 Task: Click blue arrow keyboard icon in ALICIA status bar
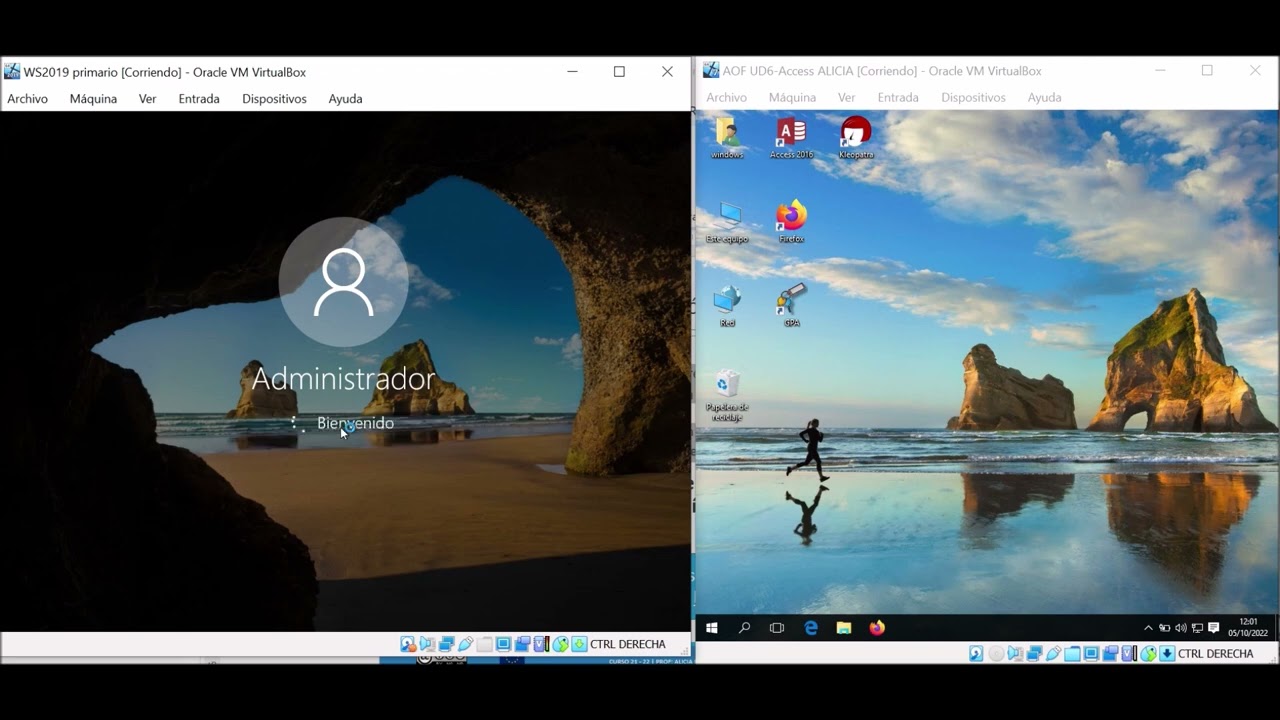(x=1167, y=653)
